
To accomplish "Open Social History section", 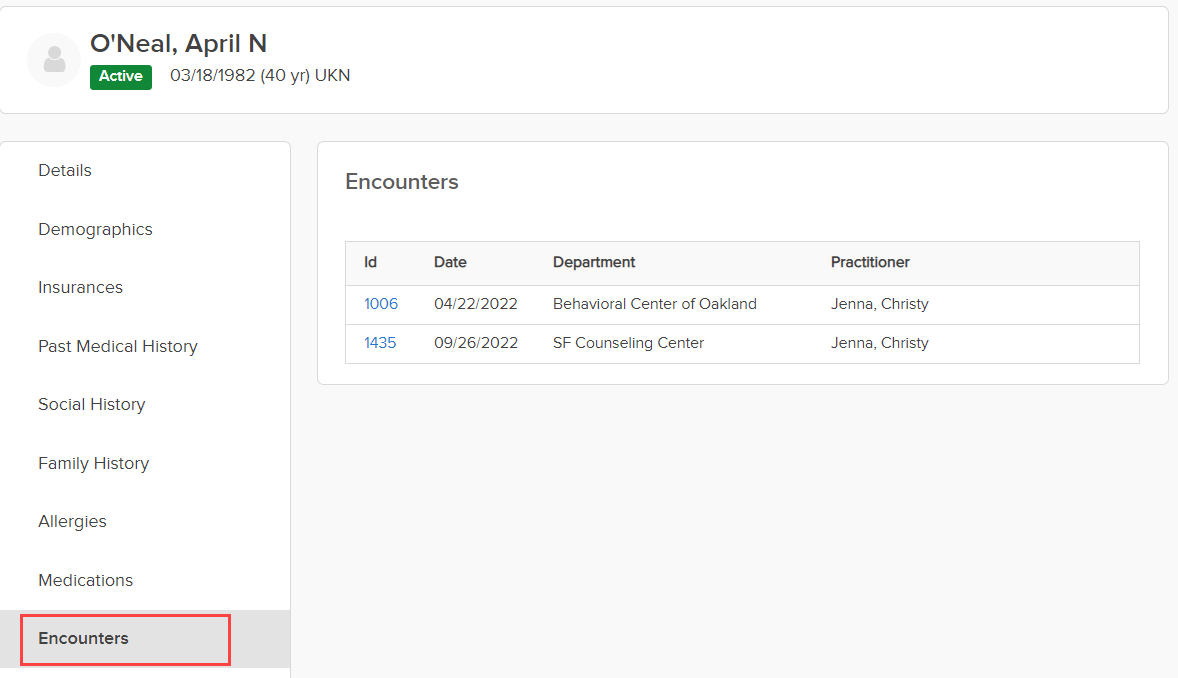I will pos(92,405).
